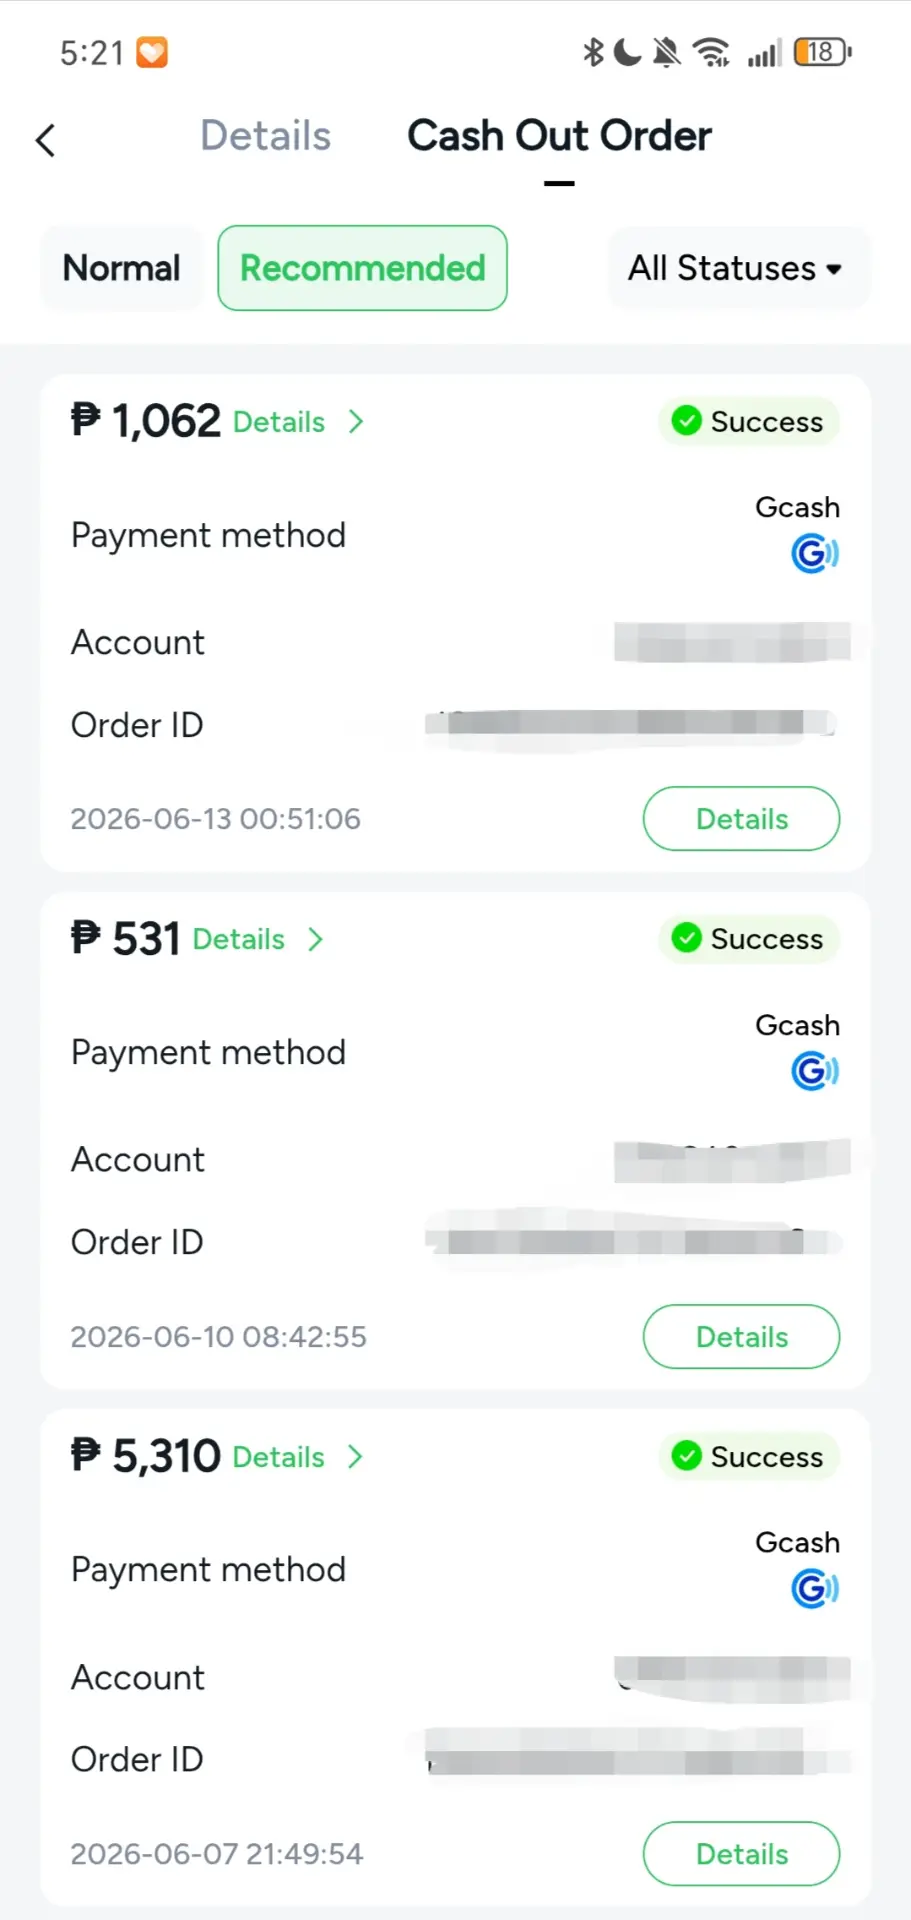Expand the chevron next to ₱5,310 Details
This screenshot has height=1920, width=911.
coord(356,1457)
